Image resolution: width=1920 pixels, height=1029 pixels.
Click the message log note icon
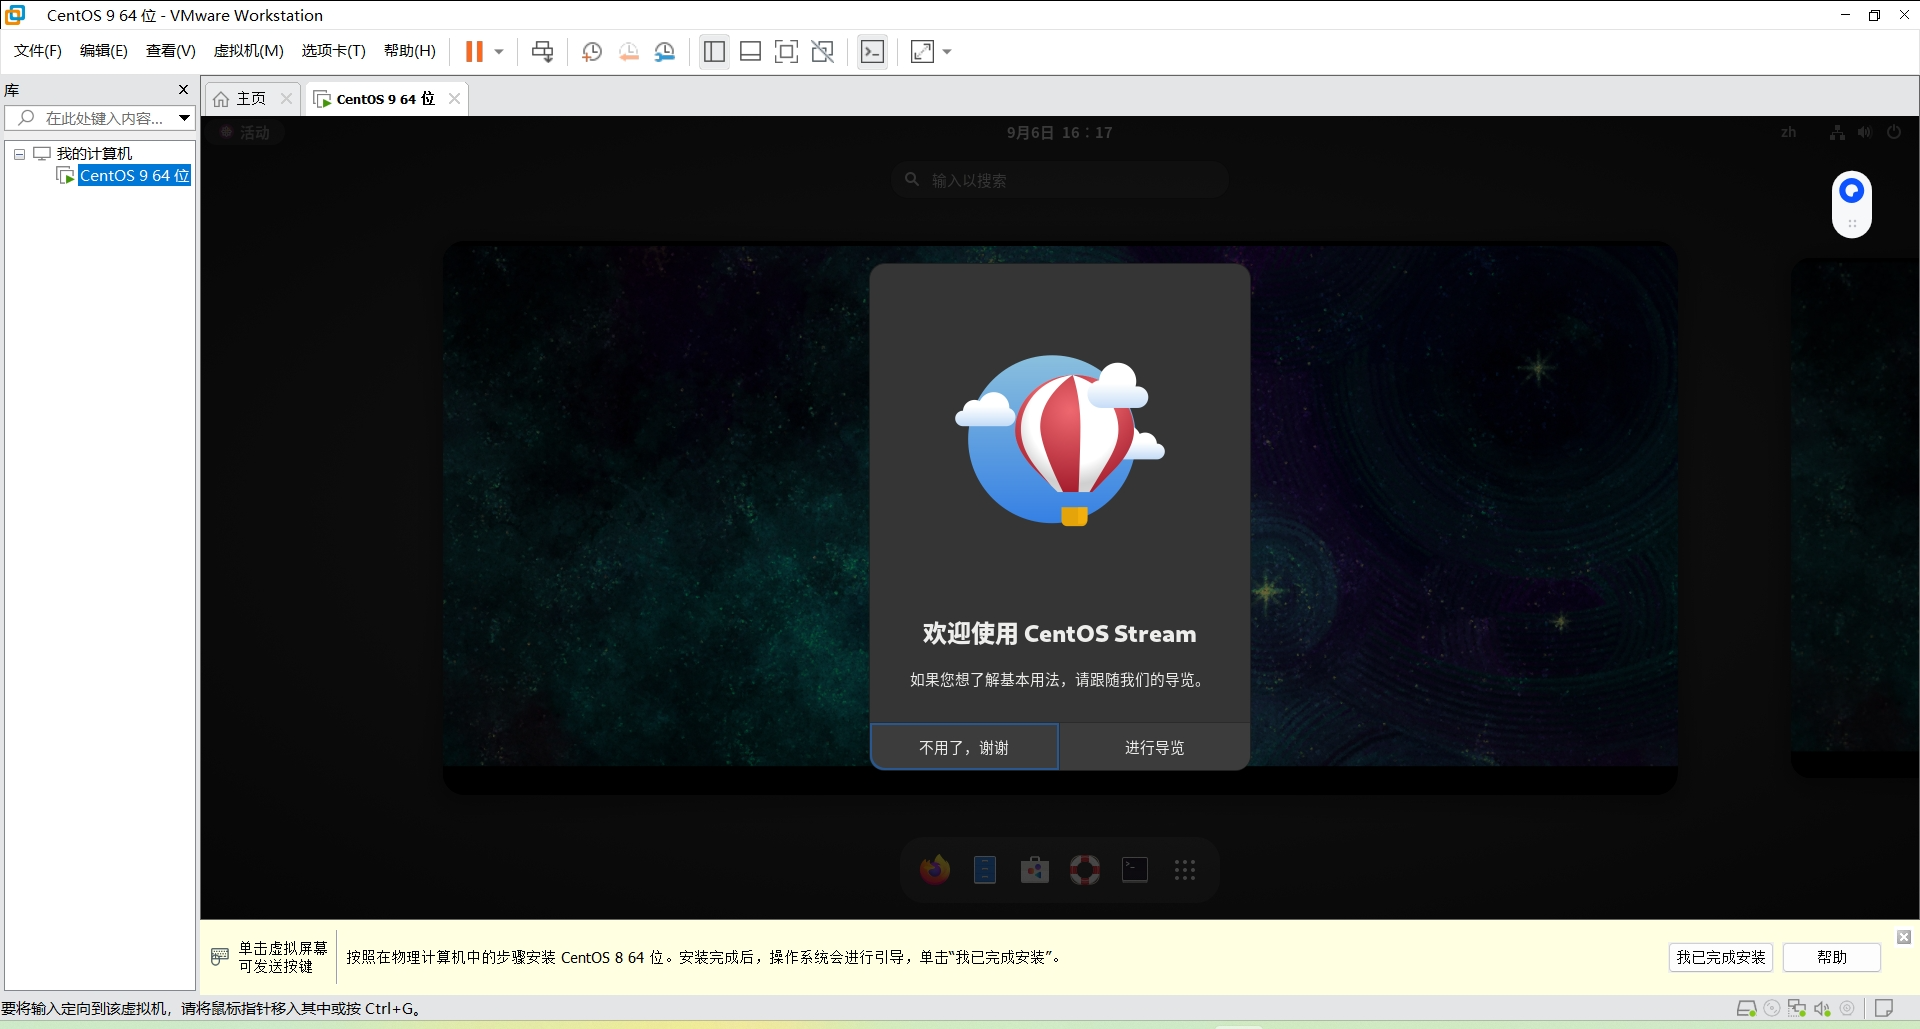[x=1884, y=1008]
